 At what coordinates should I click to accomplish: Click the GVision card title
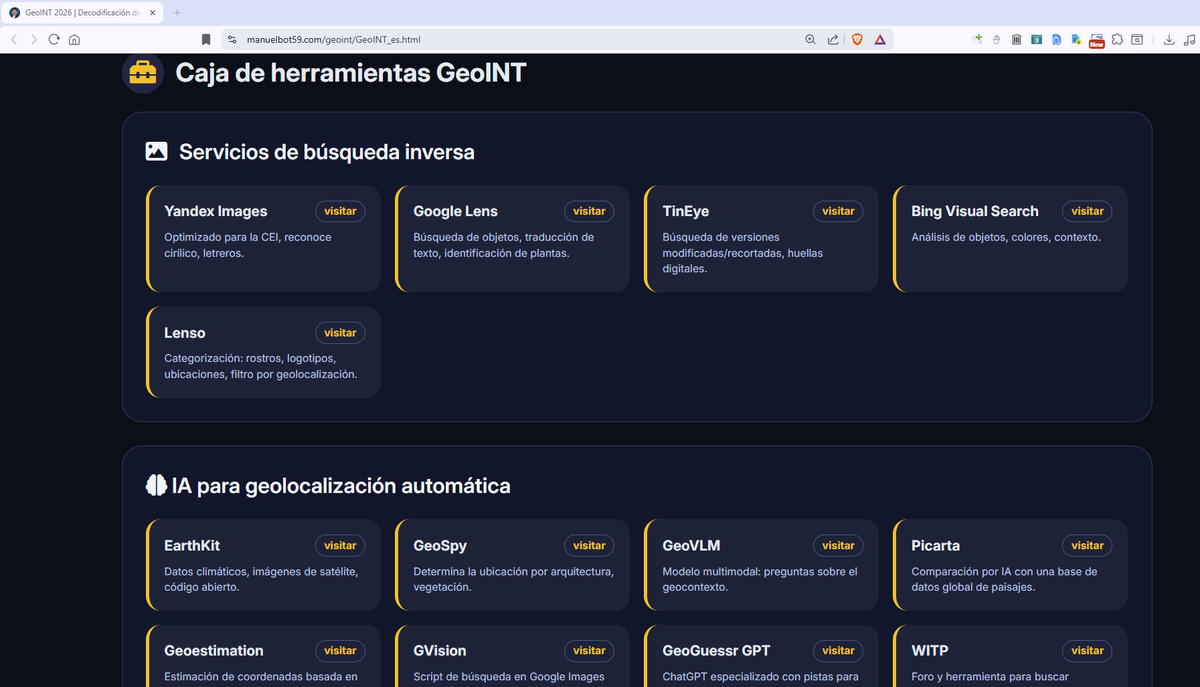coord(440,651)
